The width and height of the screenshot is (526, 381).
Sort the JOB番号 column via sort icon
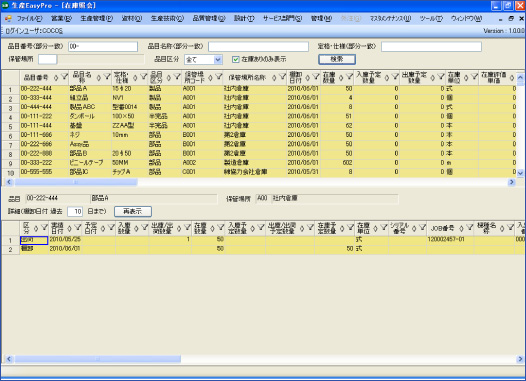(461, 228)
